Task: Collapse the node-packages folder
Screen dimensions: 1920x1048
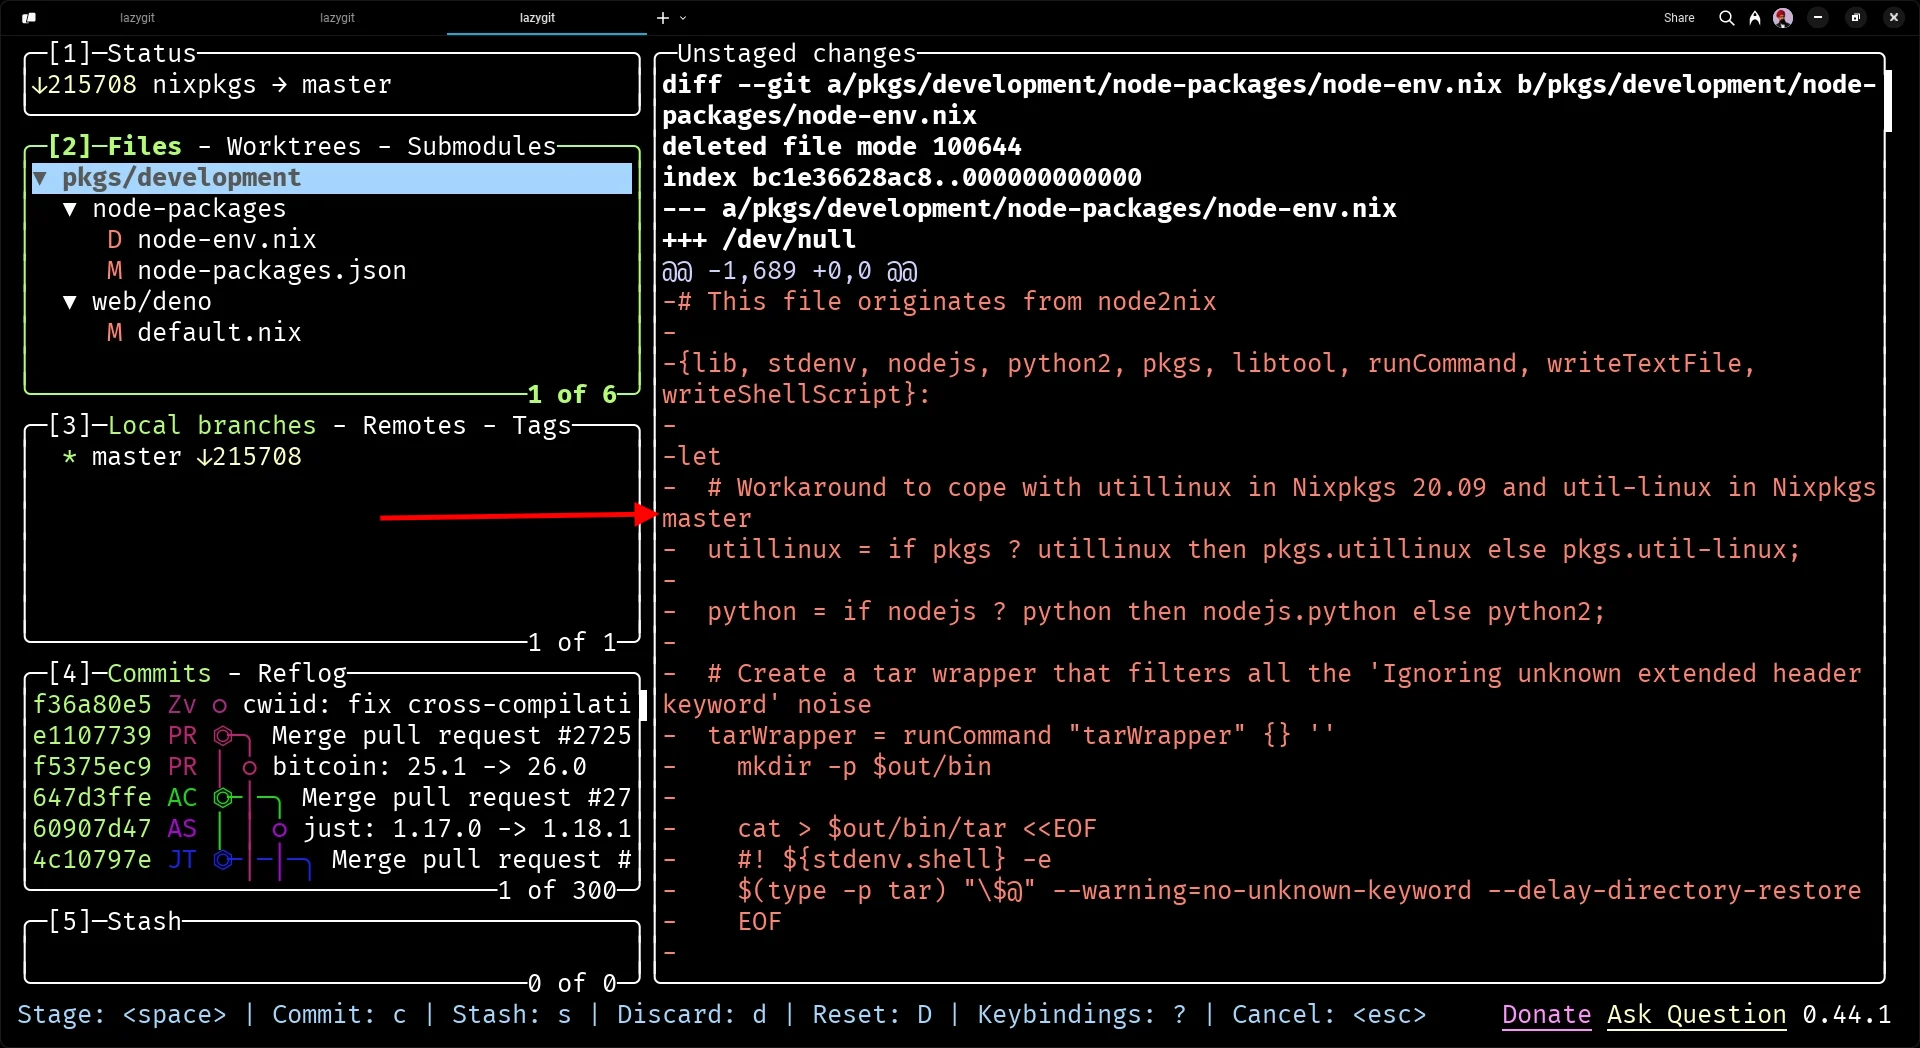Action: point(69,209)
